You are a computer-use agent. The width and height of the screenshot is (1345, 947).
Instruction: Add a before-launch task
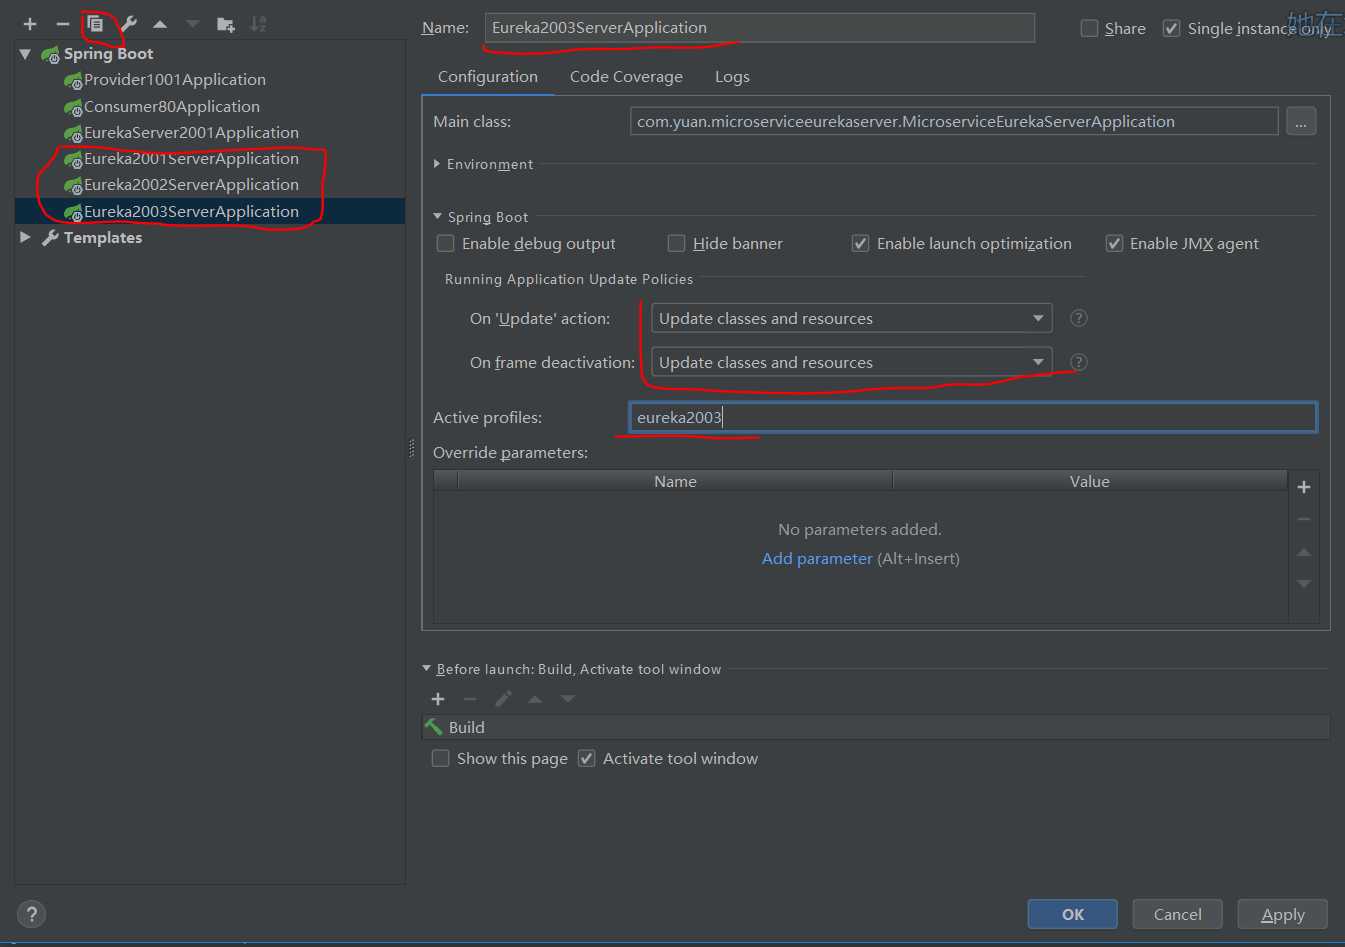click(x=438, y=699)
